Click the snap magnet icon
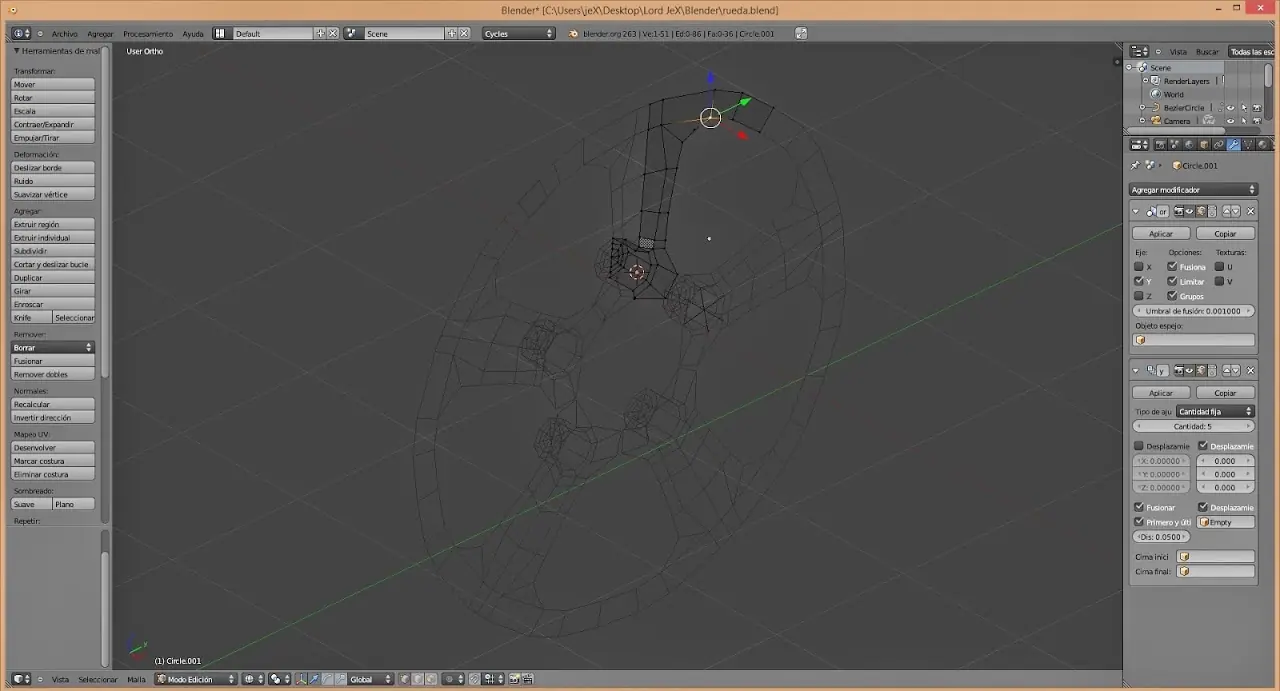Viewport: 1280px width, 691px height. click(x=474, y=679)
